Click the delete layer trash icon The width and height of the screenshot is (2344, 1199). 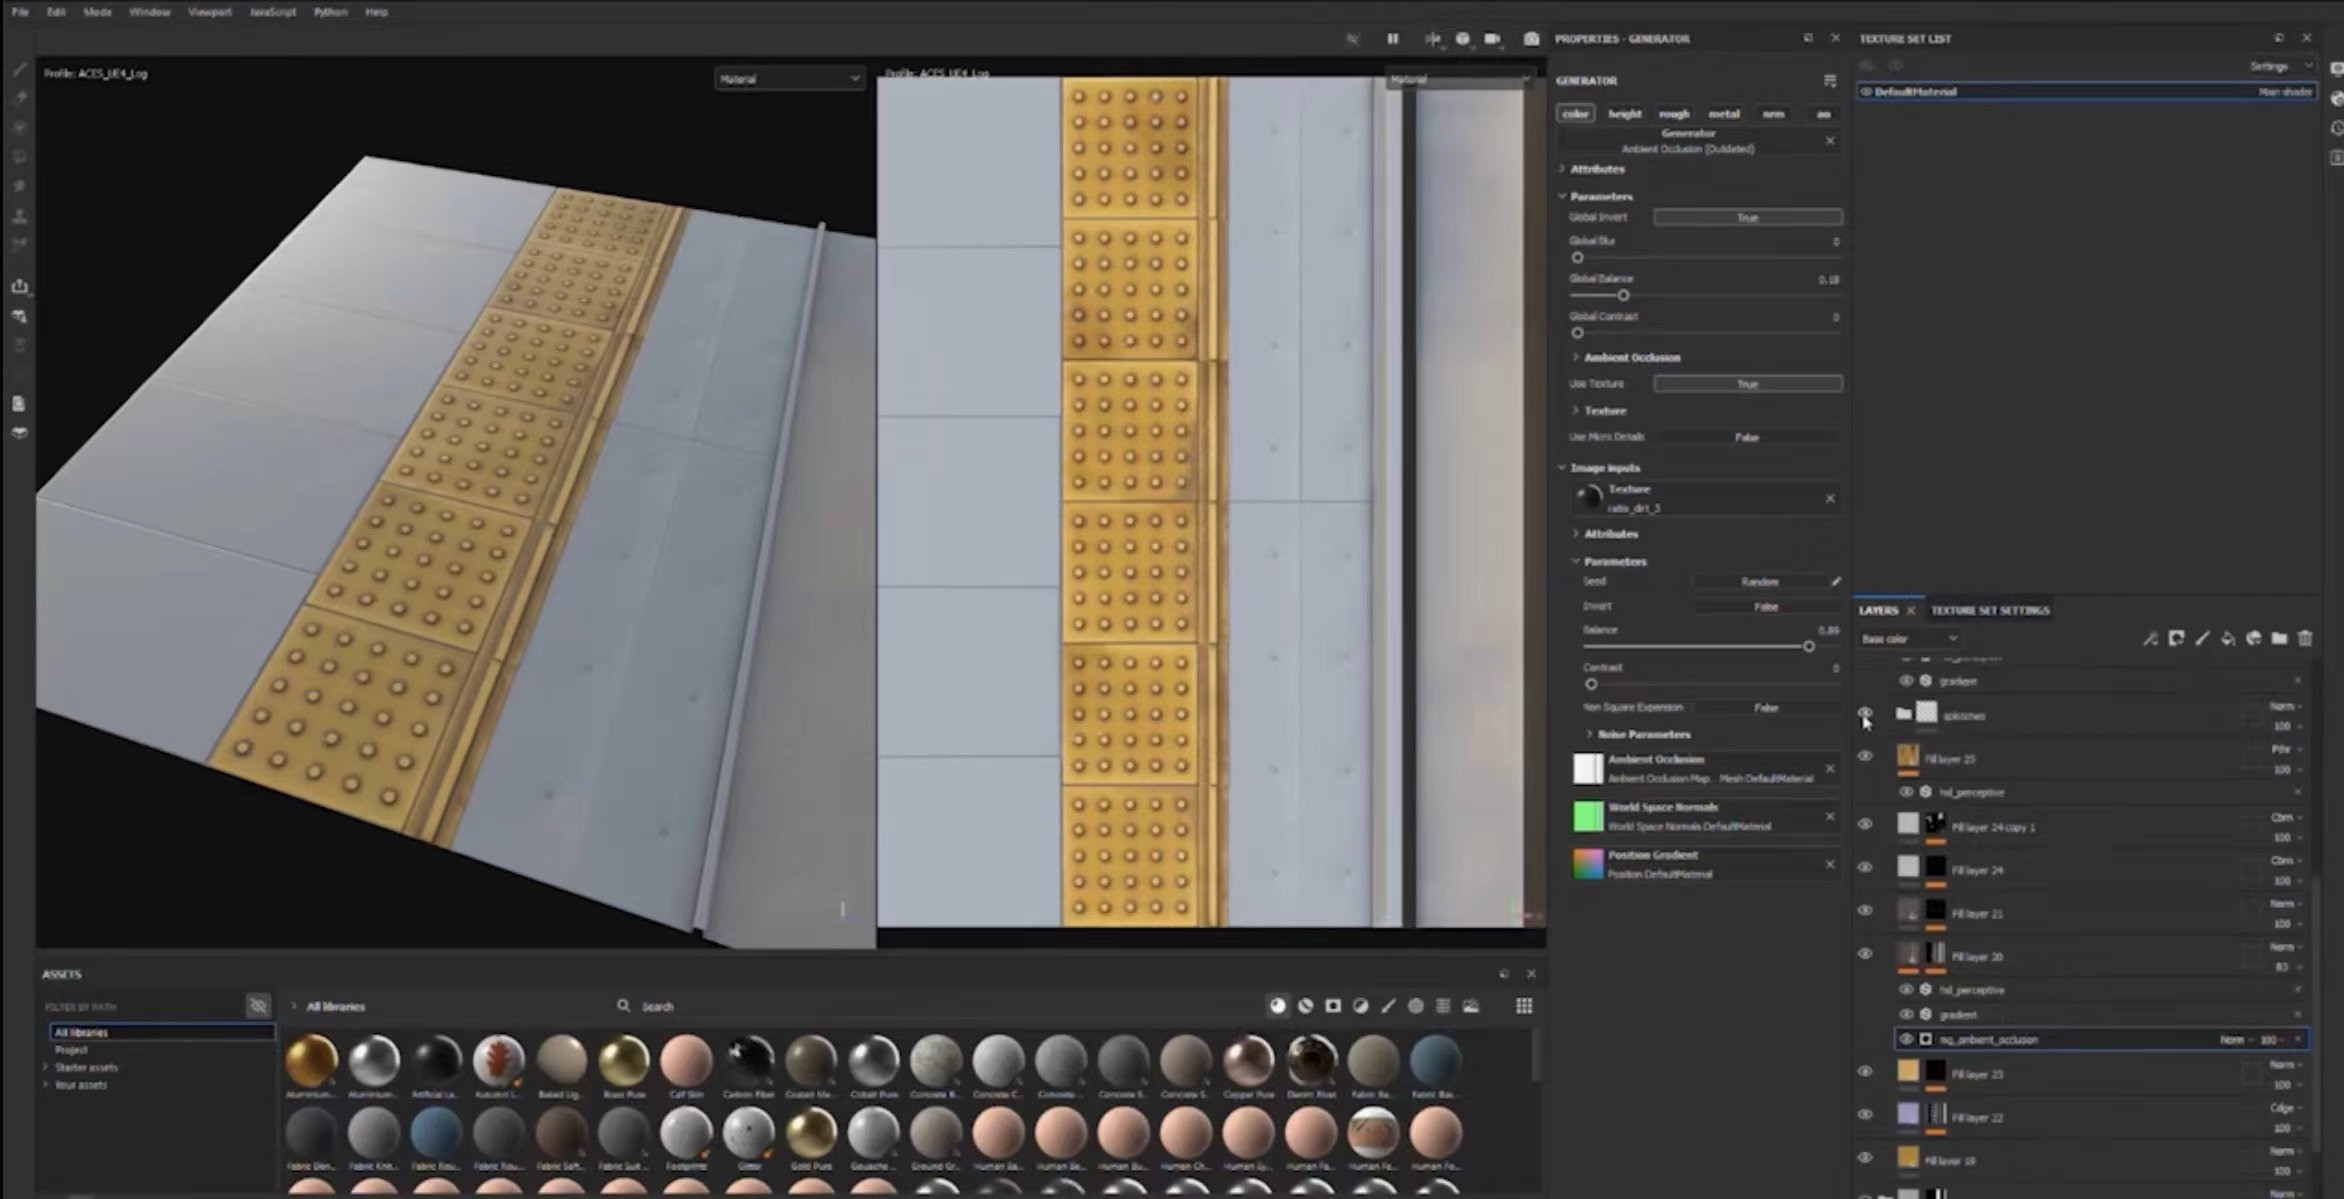point(2305,639)
